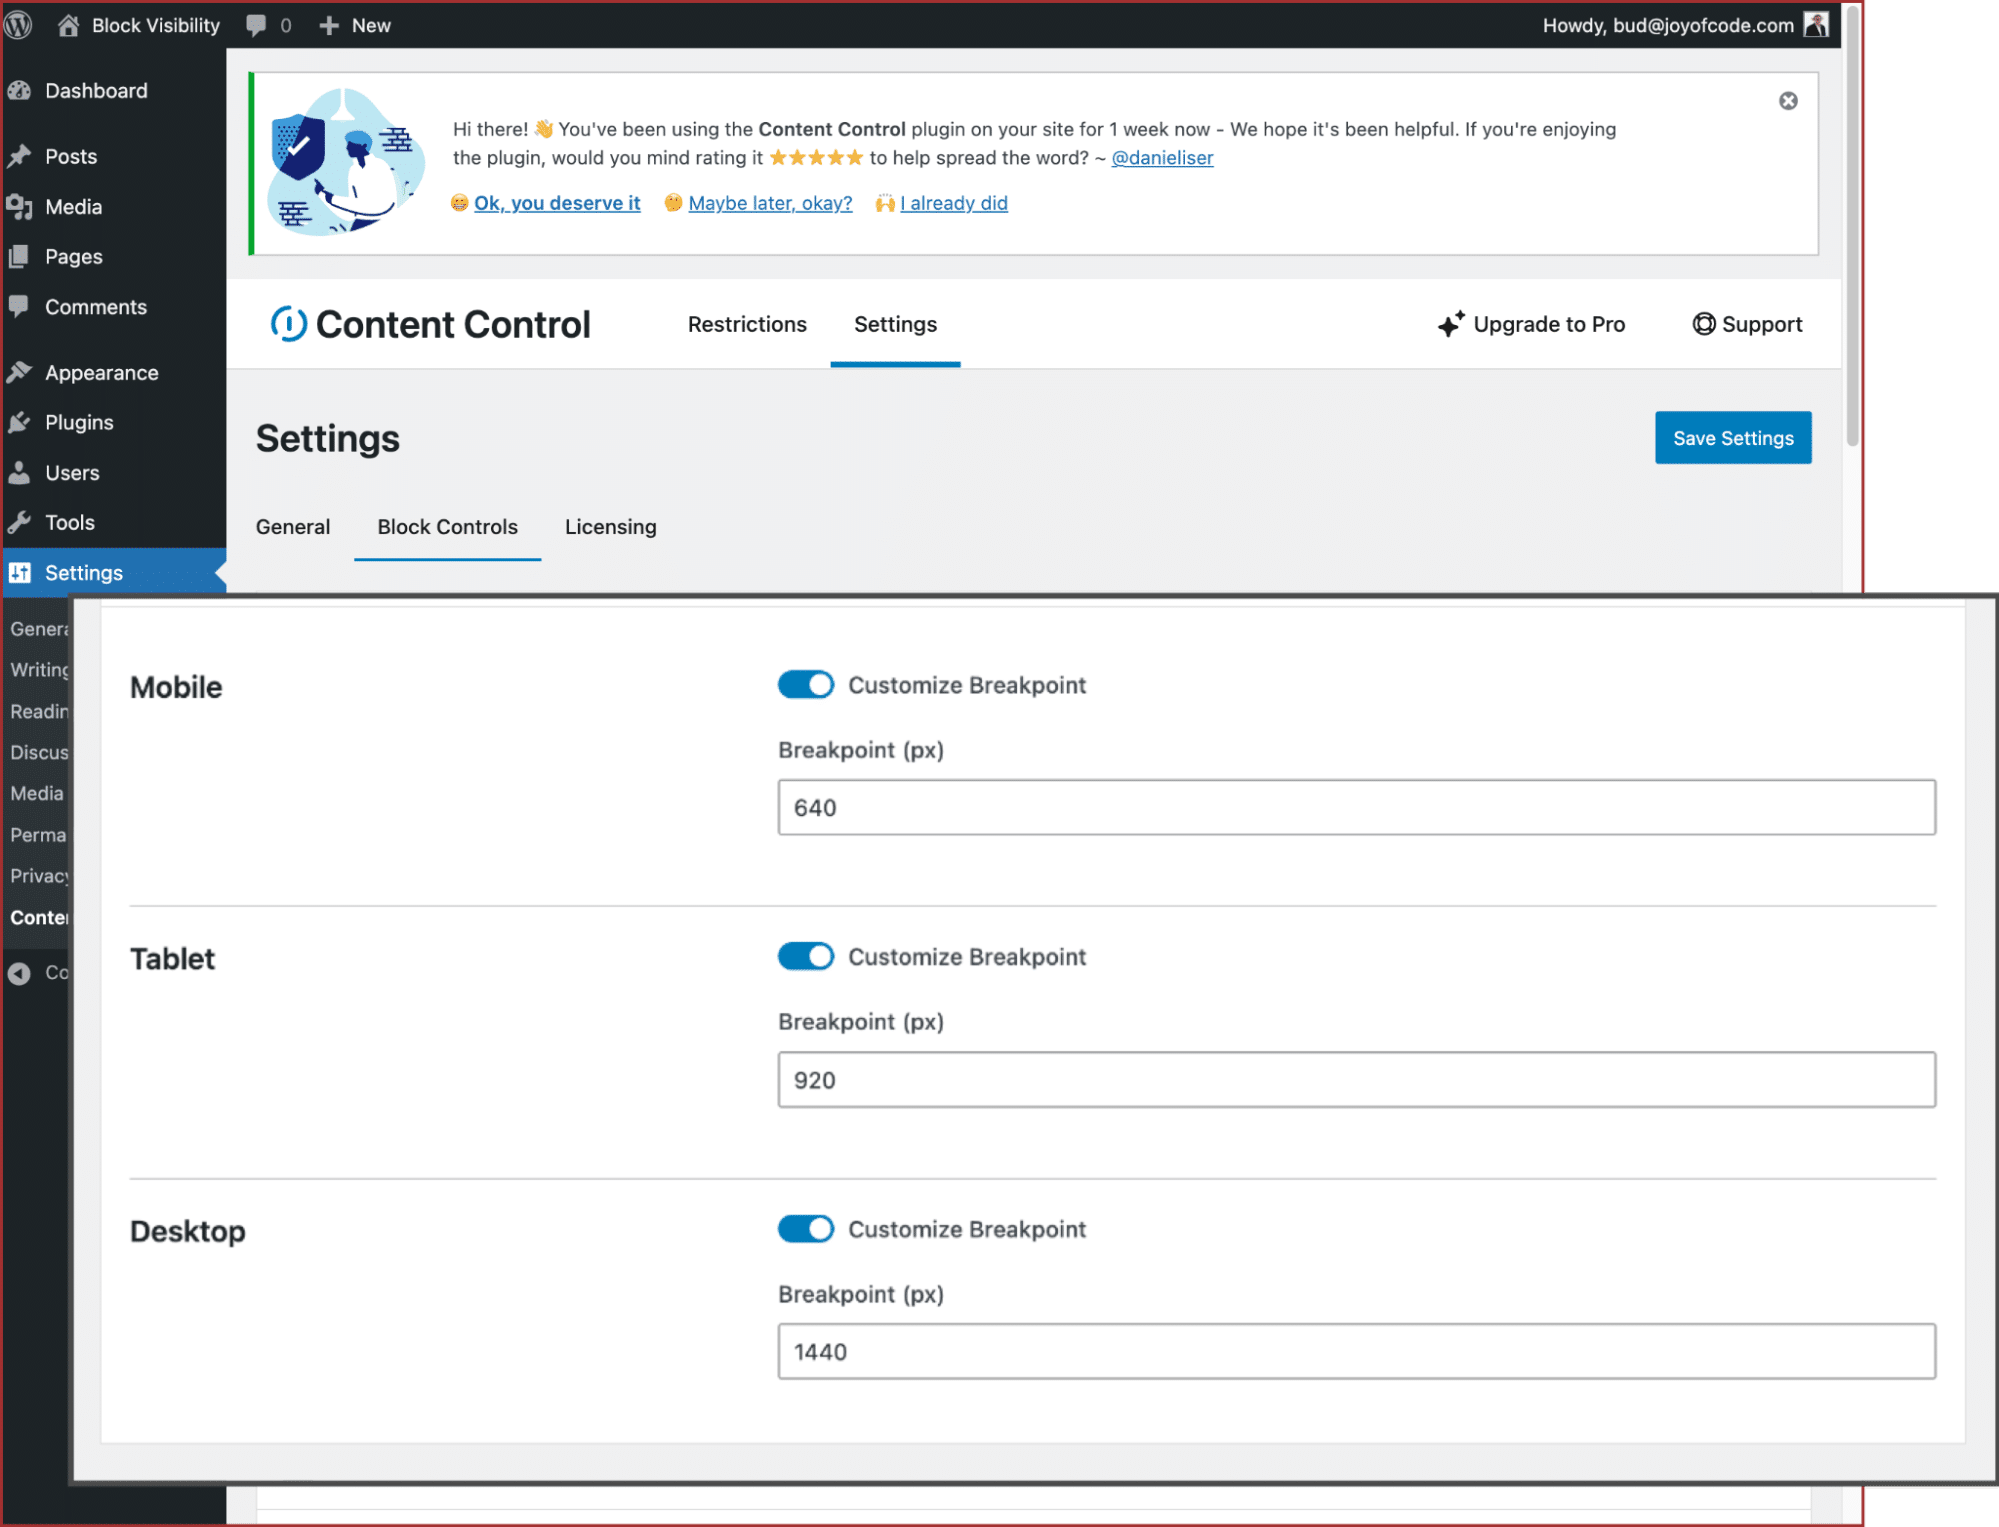Click the Save Settings button
The height and width of the screenshot is (1527, 1999).
[x=1733, y=438]
